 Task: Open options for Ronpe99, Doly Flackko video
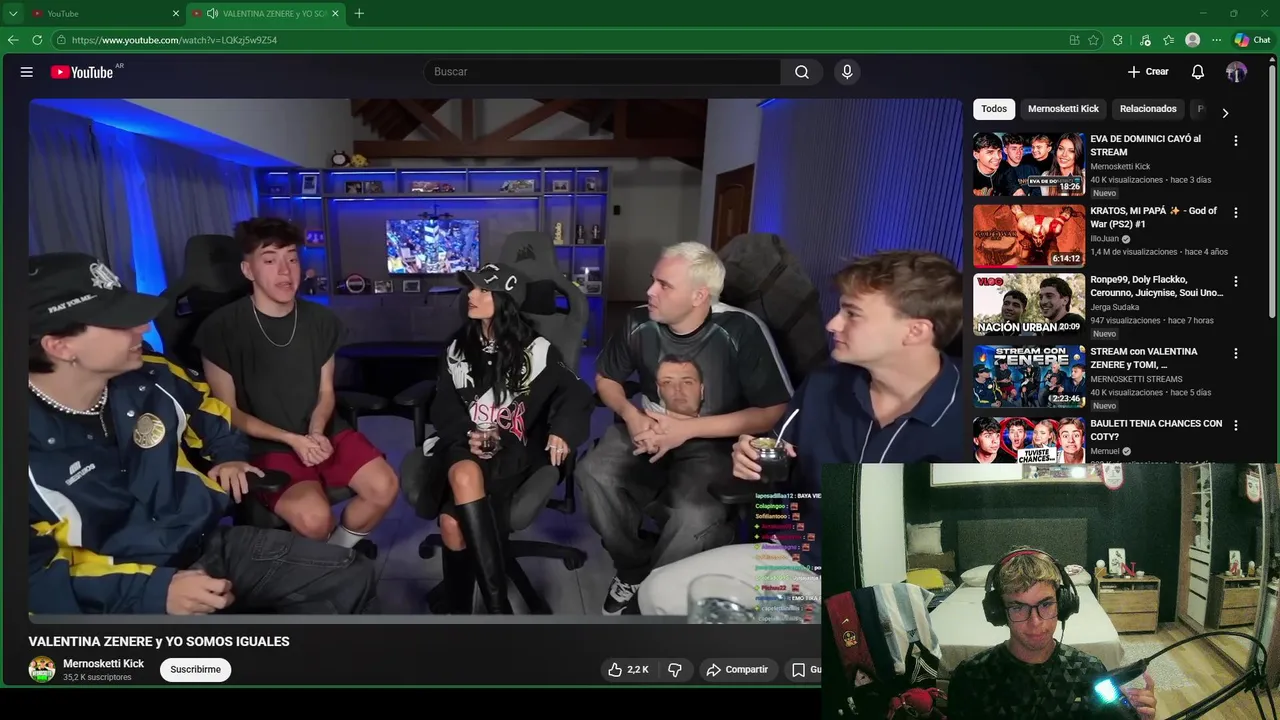point(1235,282)
